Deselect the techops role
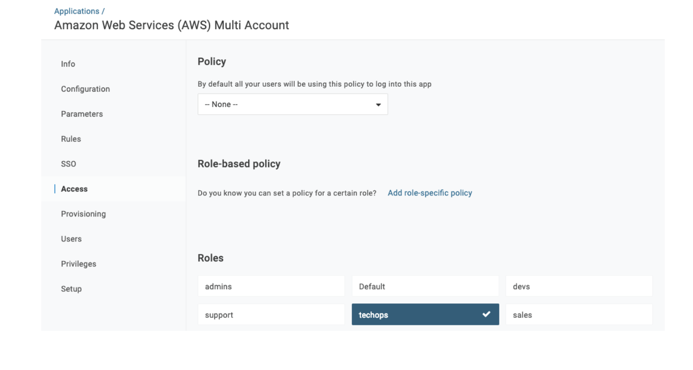 pos(425,314)
